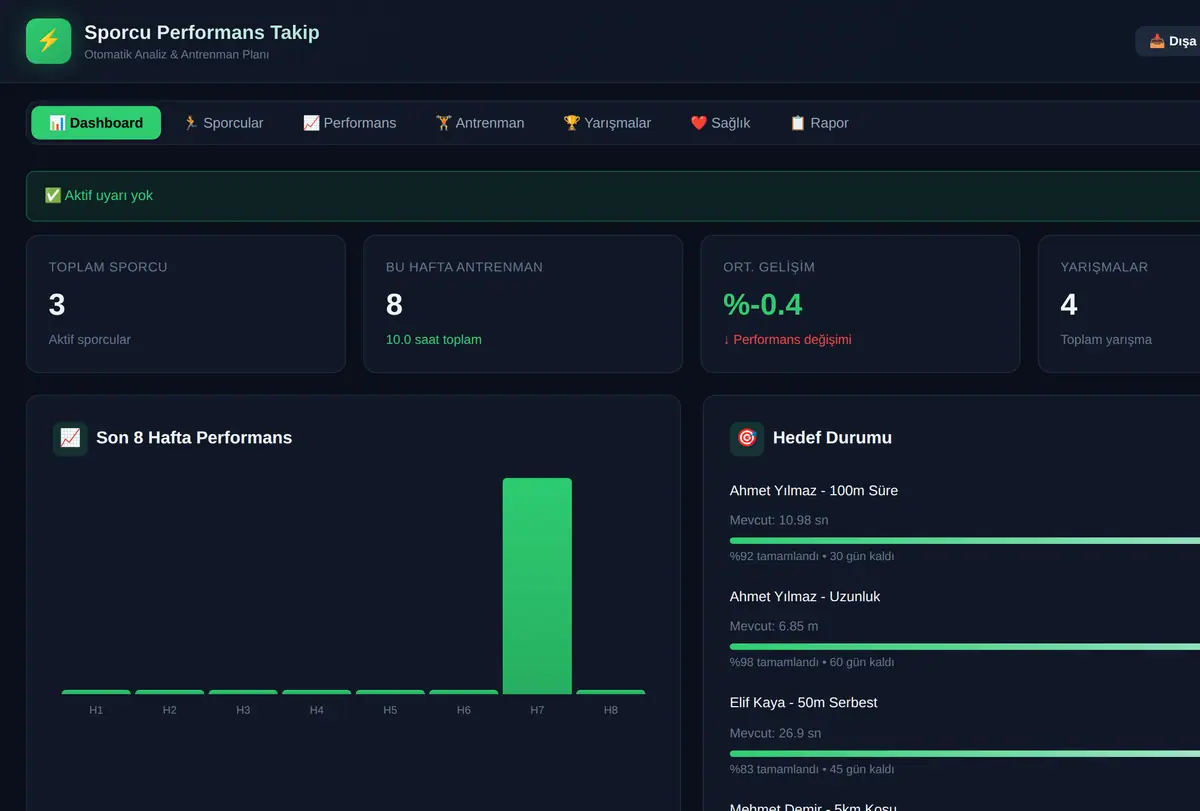
Task: Click 'Ahmet Yılmaz - Uzunluk' goal title
Action: 805,597
